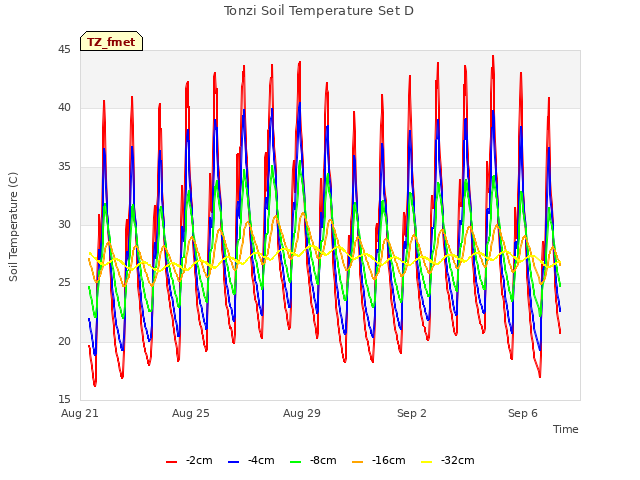Screen dimensions: 640x480
Task: Click the green -8cm legend color marker
Action: [296, 462]
